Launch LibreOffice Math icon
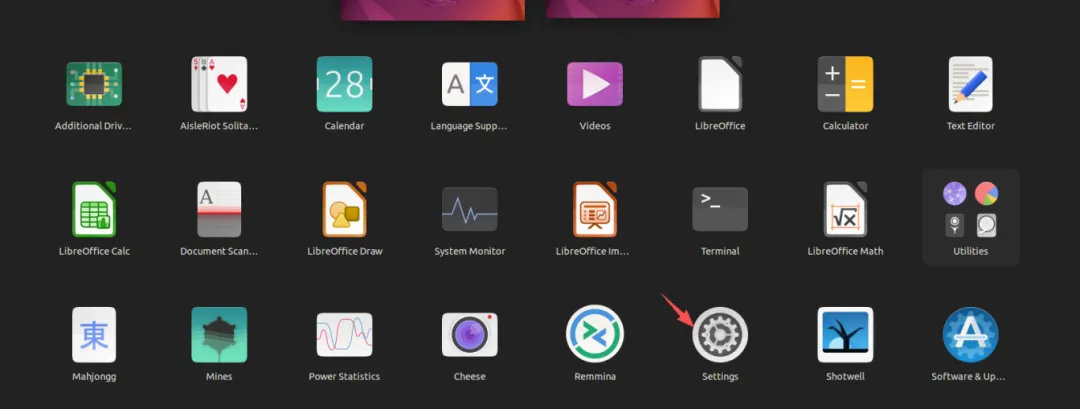This screenshot has width=1080, height=409. [x=845, y=209]
